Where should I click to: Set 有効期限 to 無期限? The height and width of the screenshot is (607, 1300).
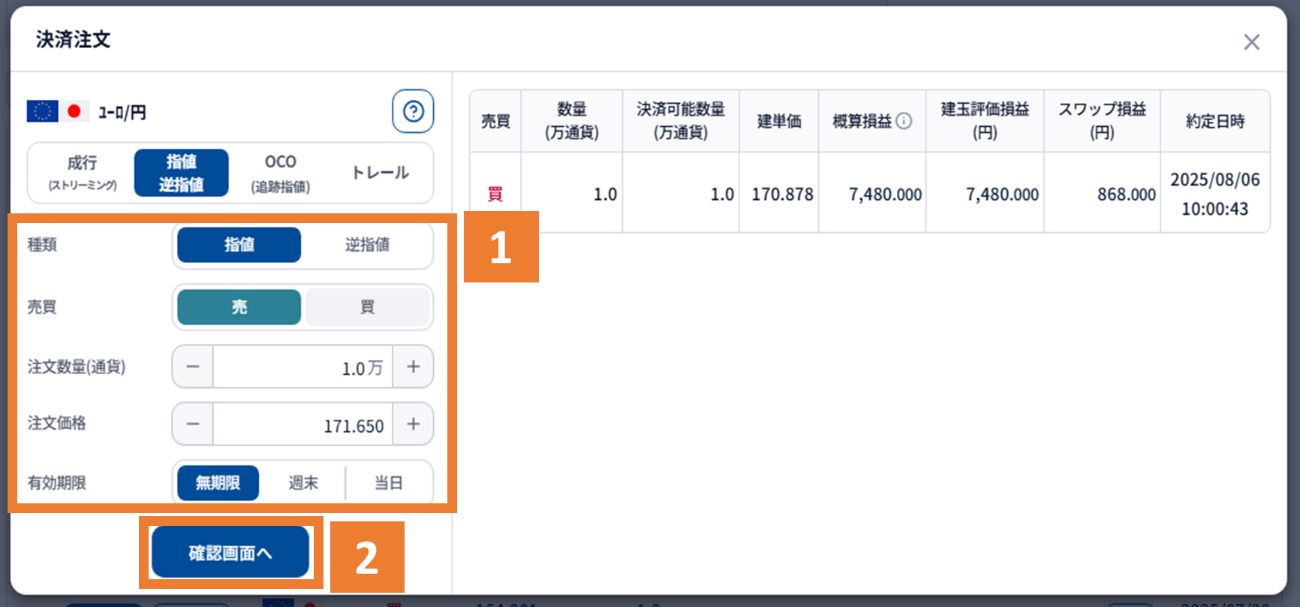point(218,483)
